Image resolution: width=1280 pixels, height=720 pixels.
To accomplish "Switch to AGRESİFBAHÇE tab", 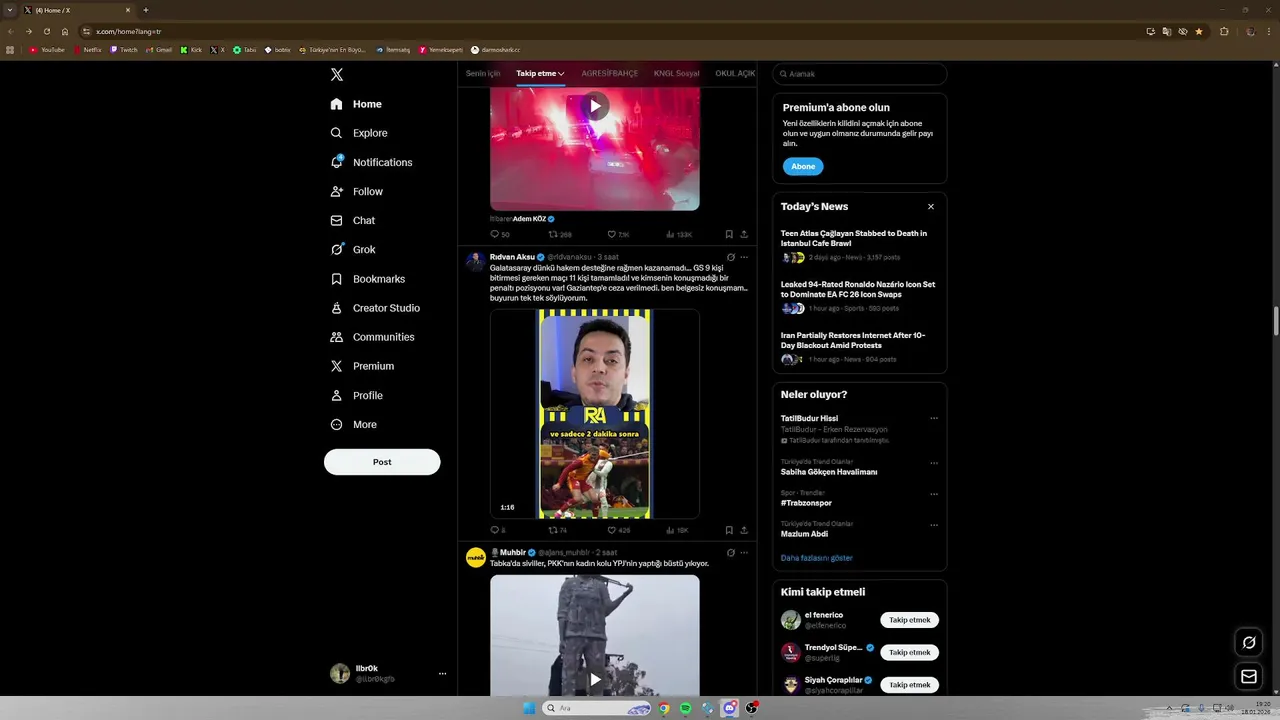I will coord(610,73).
